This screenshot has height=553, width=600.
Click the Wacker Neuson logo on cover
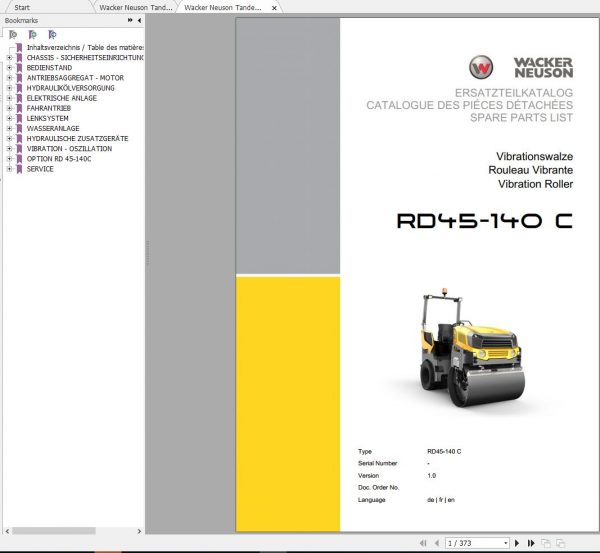[x=521, y=67]
